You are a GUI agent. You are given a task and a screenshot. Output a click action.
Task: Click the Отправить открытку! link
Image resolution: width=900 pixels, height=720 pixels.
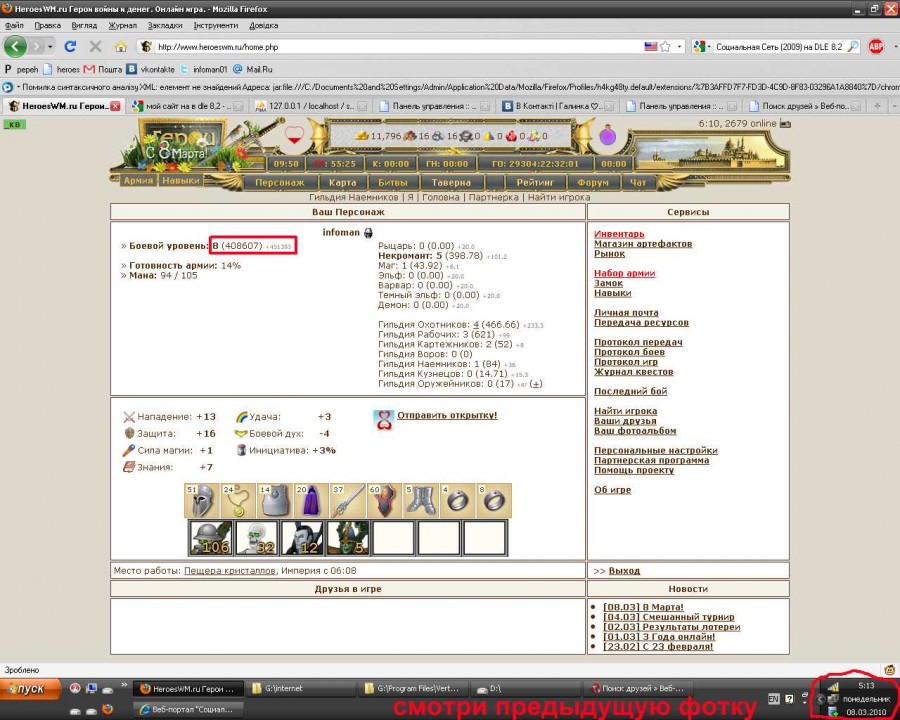point(447,415)
